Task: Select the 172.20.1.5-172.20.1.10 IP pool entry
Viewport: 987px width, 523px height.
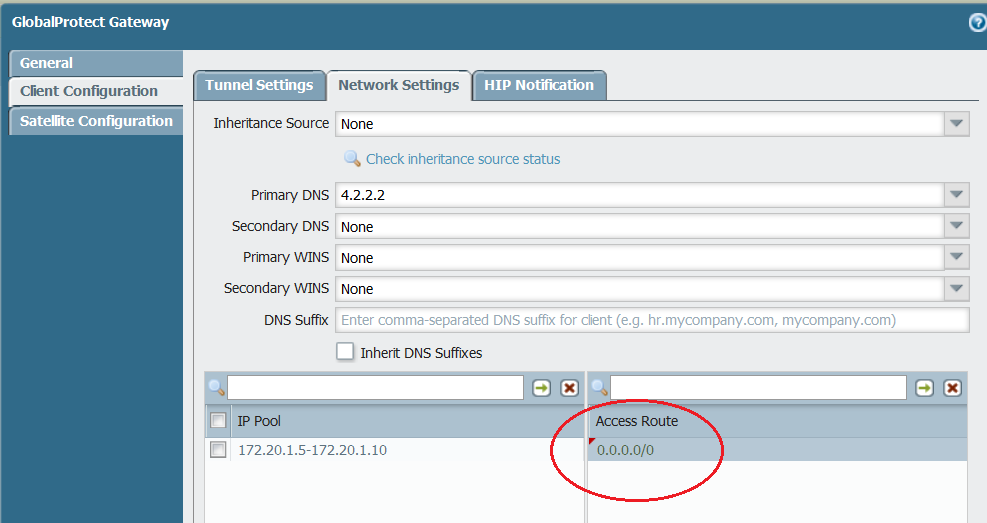Action: [x=312, y=450]
